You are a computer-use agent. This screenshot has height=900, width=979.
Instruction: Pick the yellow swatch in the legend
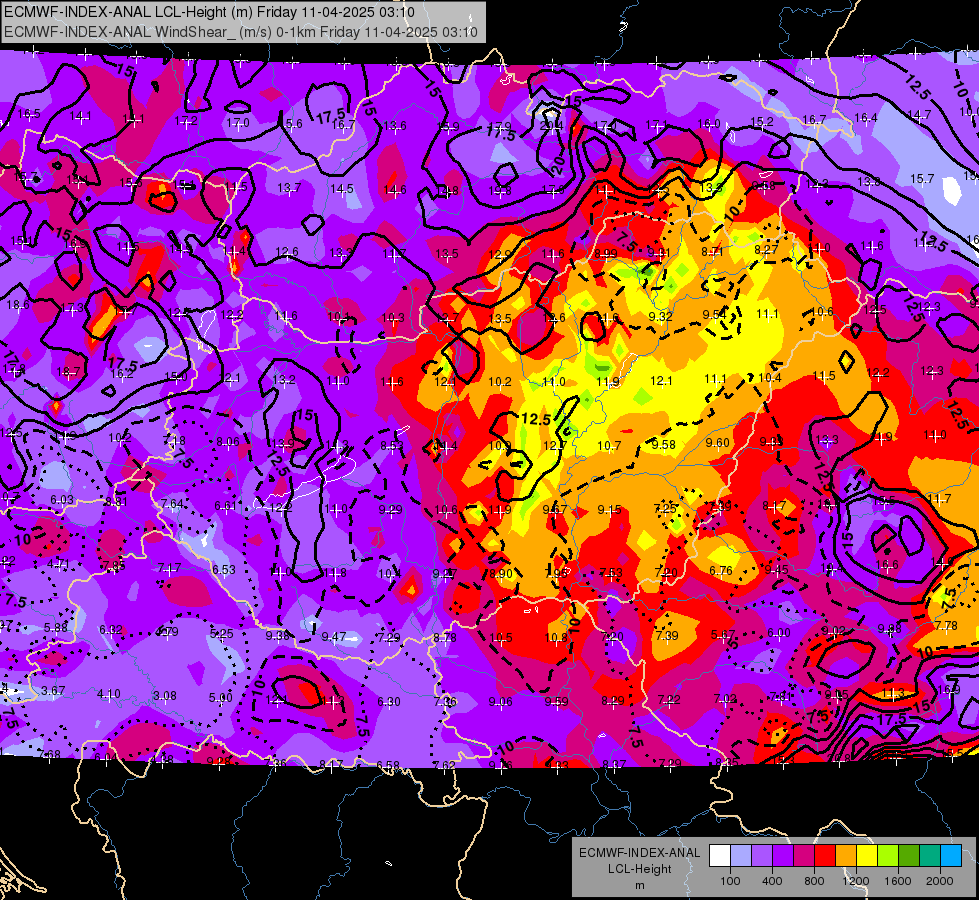click(x=867, y=856)
